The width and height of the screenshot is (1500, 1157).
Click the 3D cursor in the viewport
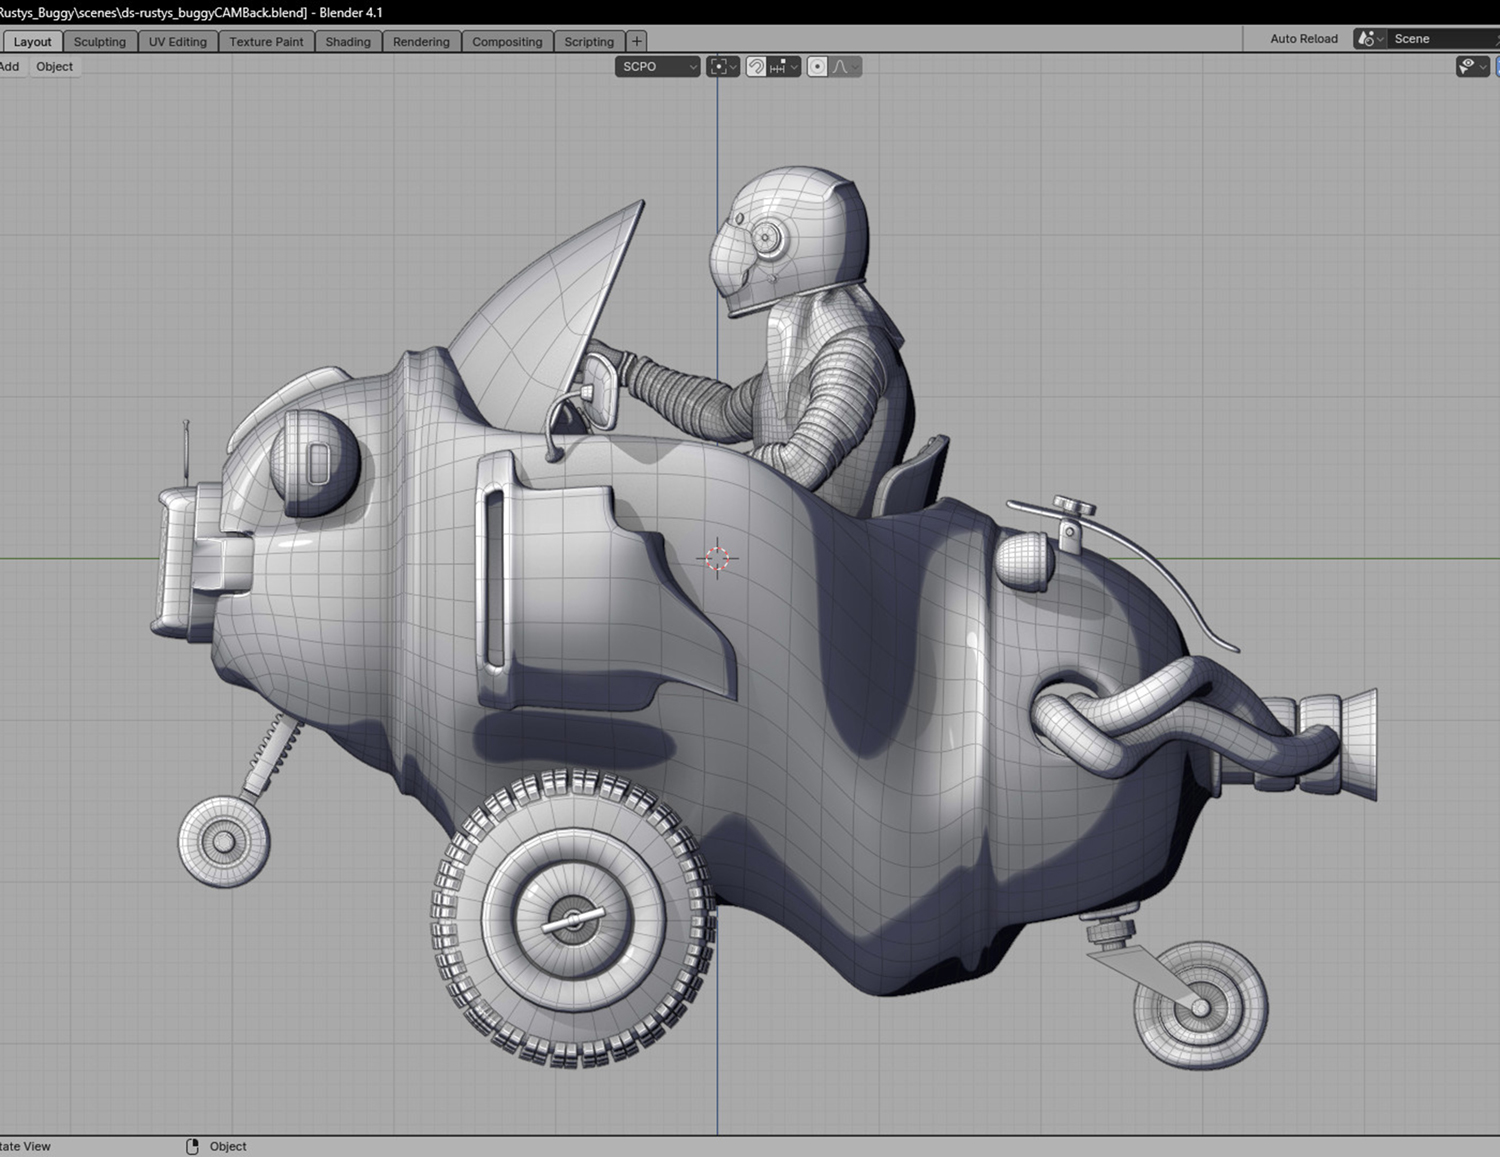[717, 559]
